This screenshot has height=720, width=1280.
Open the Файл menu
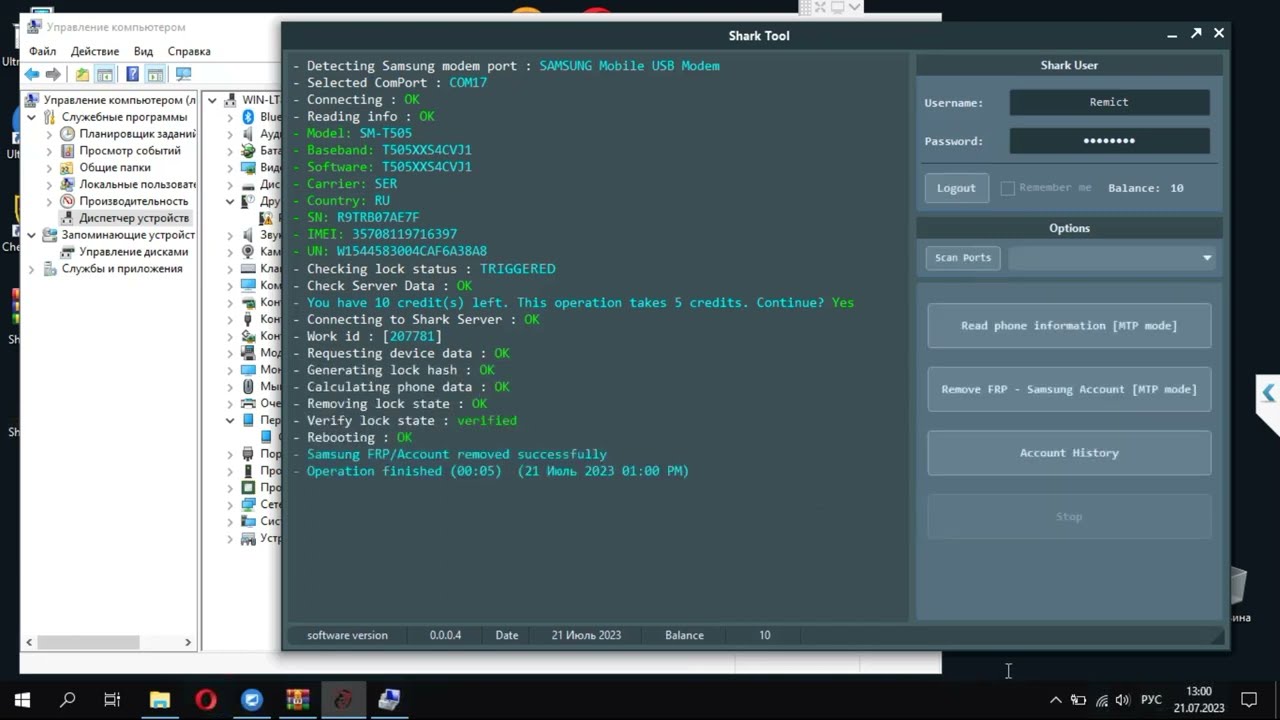tap(42, 51)
